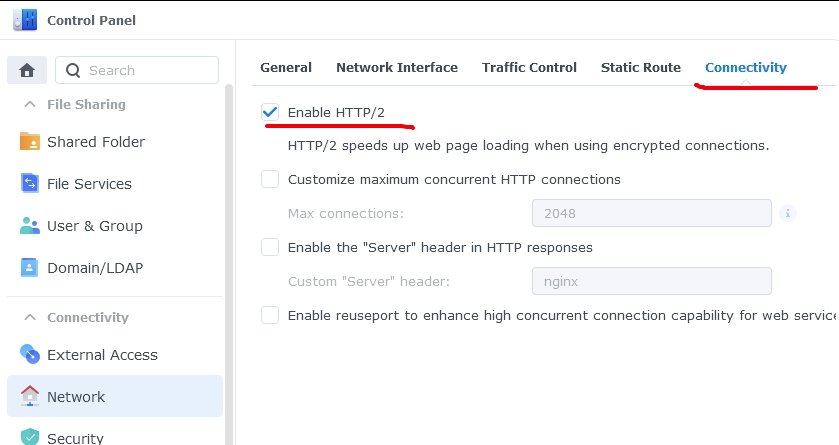The height and width of the screenshot is (445, 839).
Task: Switch to the Traffic Control tab
Action: pos(529,68)
